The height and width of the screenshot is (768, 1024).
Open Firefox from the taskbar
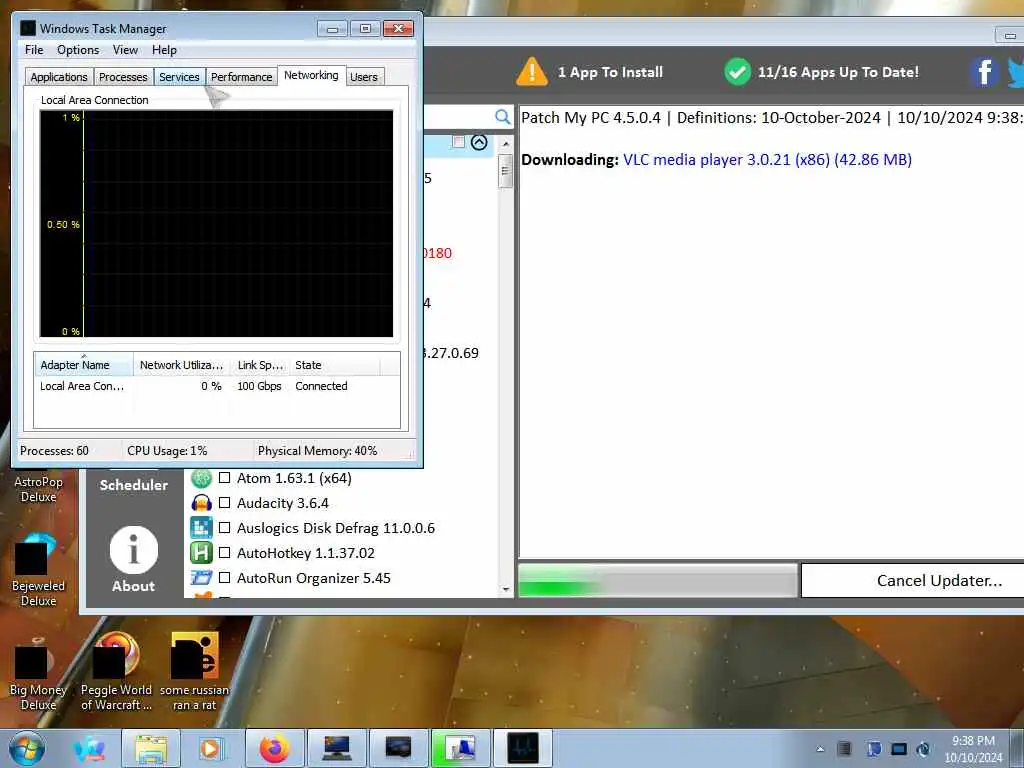point(274,748)
